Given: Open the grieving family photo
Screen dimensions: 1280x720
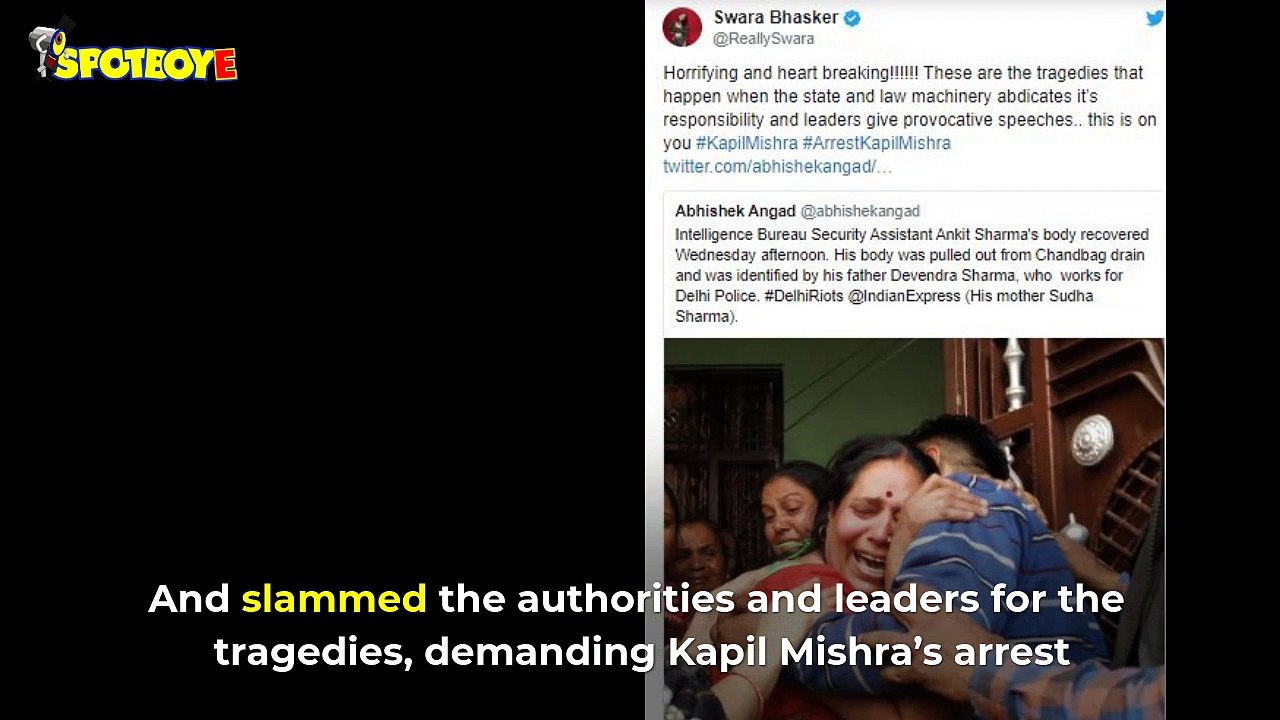Looking at the screenshot, I should (x=914, y=528).
